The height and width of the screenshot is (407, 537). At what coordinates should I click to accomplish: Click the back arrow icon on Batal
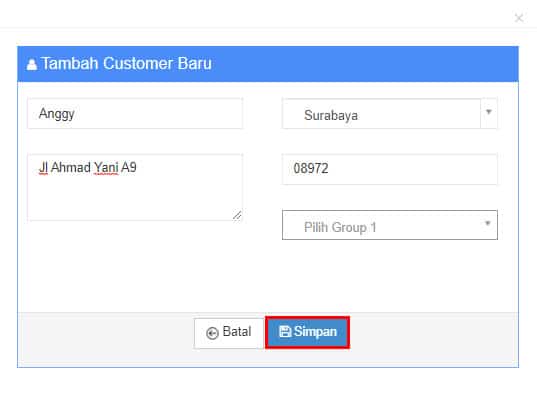(x=212, y=333)
